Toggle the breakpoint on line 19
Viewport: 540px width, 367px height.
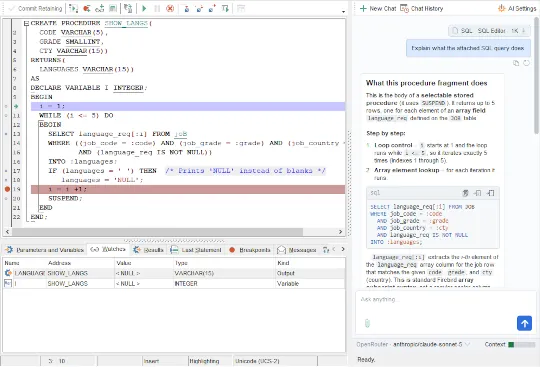point(7,189)
